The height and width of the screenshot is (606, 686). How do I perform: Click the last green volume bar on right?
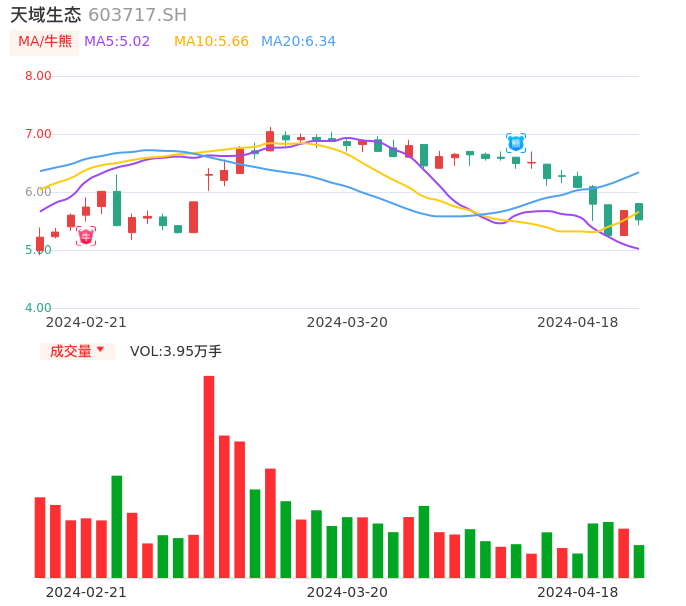[x=639, y=561]
